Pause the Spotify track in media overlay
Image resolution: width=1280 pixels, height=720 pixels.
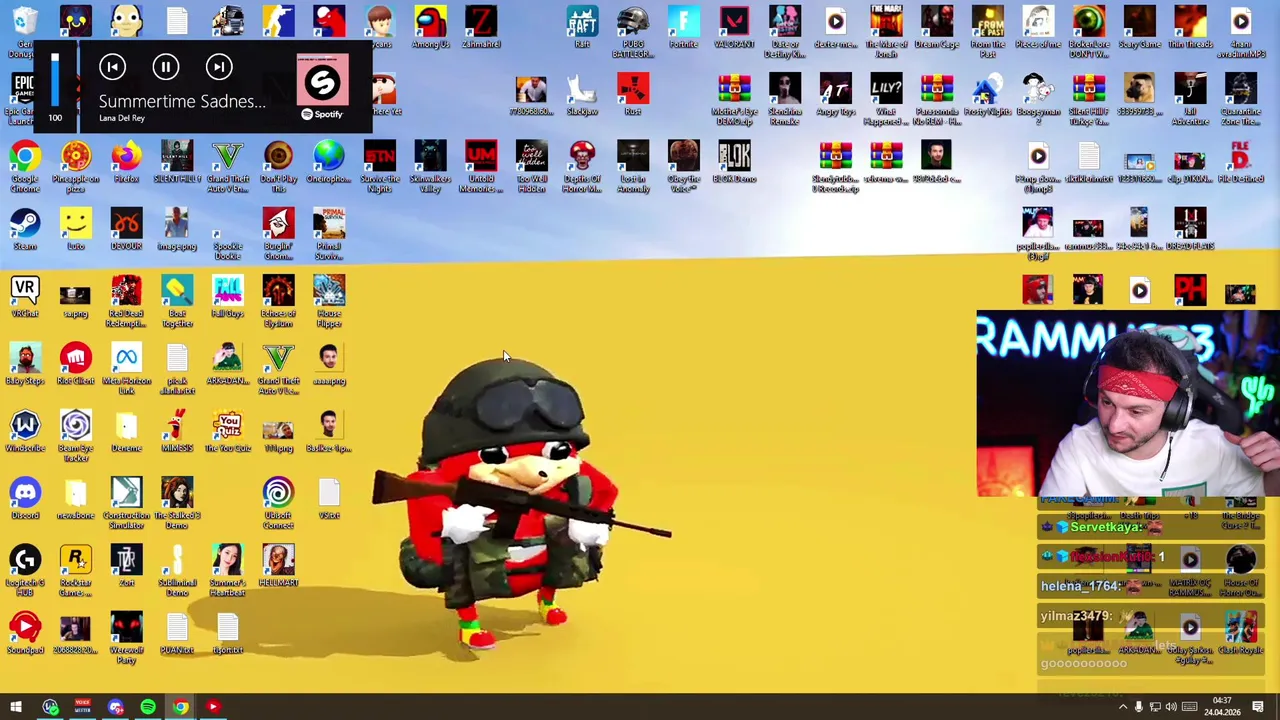click(x=166, y=67)
